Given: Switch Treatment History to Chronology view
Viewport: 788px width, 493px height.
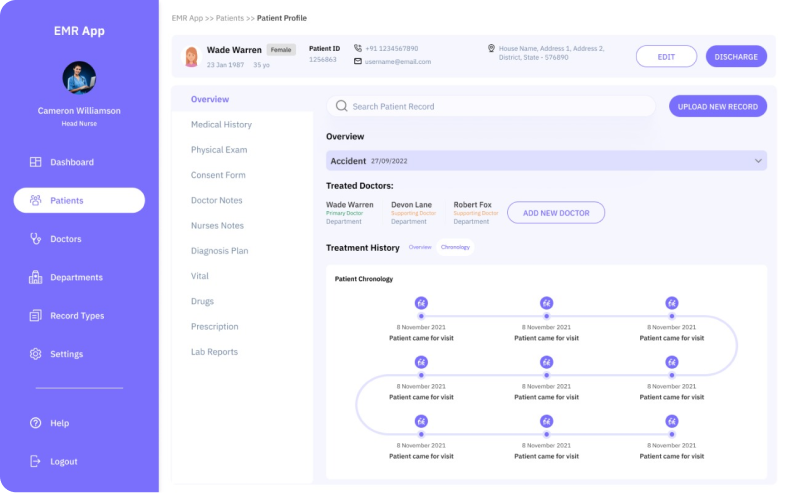Looking at the screenshot, I should 455,247.
